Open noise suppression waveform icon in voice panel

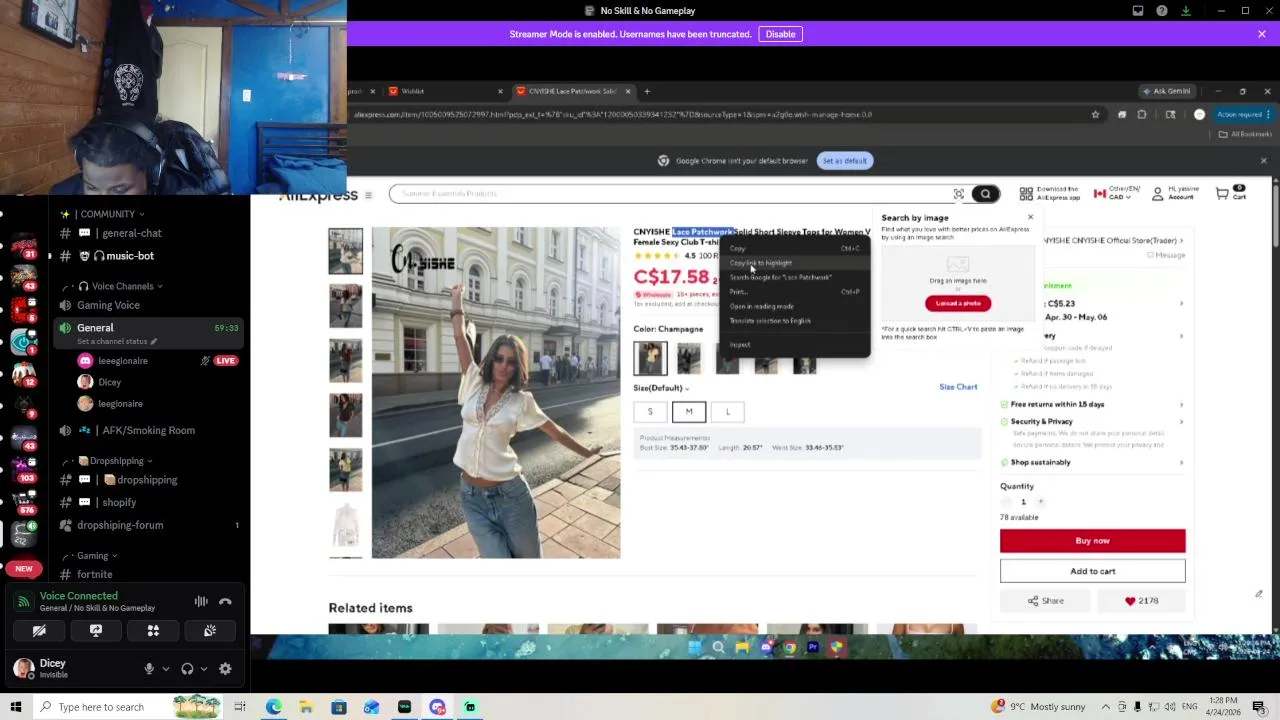click(x=201, y=601)
